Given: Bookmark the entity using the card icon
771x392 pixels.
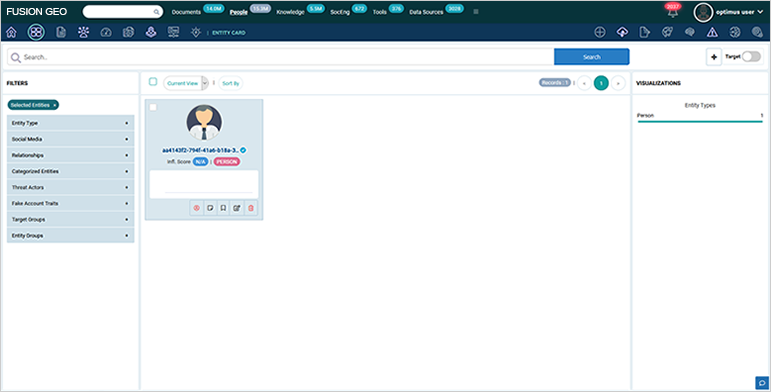Looking at the screenshot, I should coord(223,208).
